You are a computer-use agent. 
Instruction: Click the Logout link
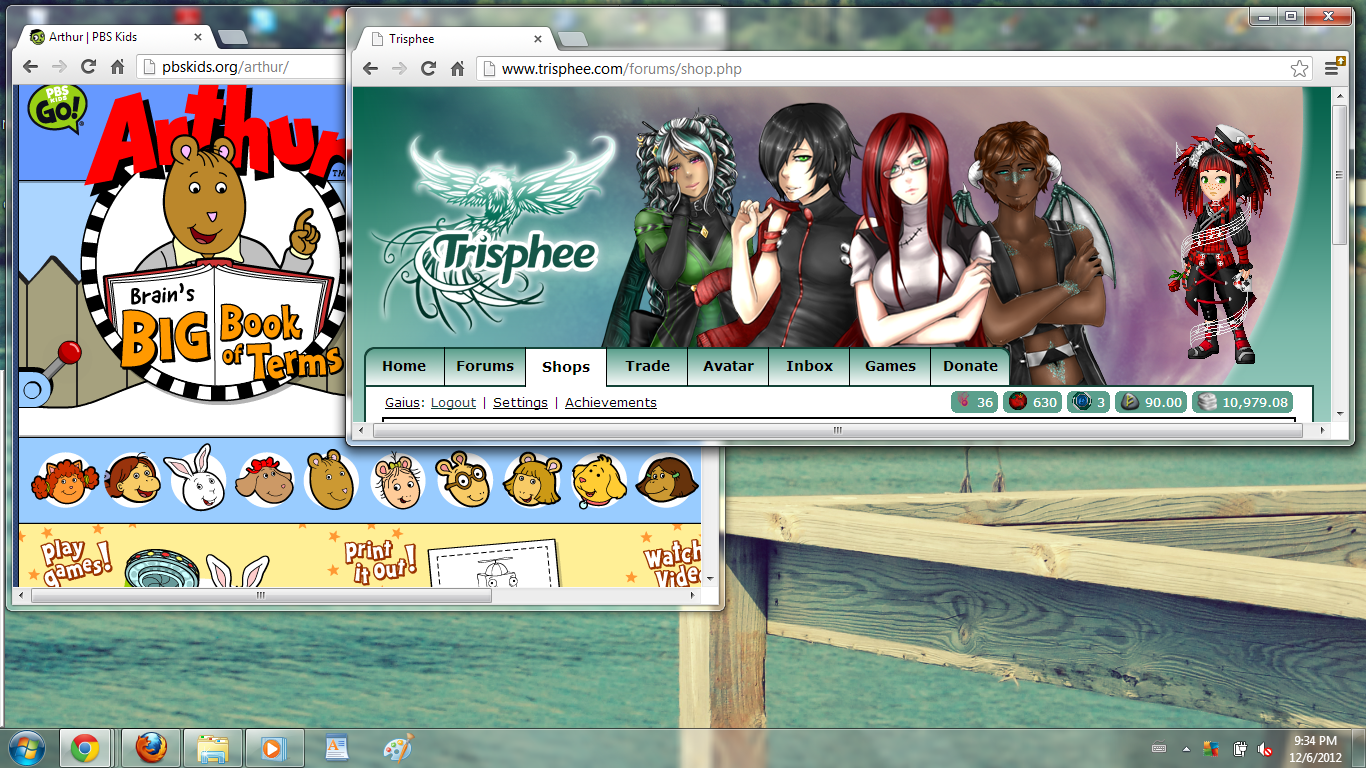tap(453, 402)
